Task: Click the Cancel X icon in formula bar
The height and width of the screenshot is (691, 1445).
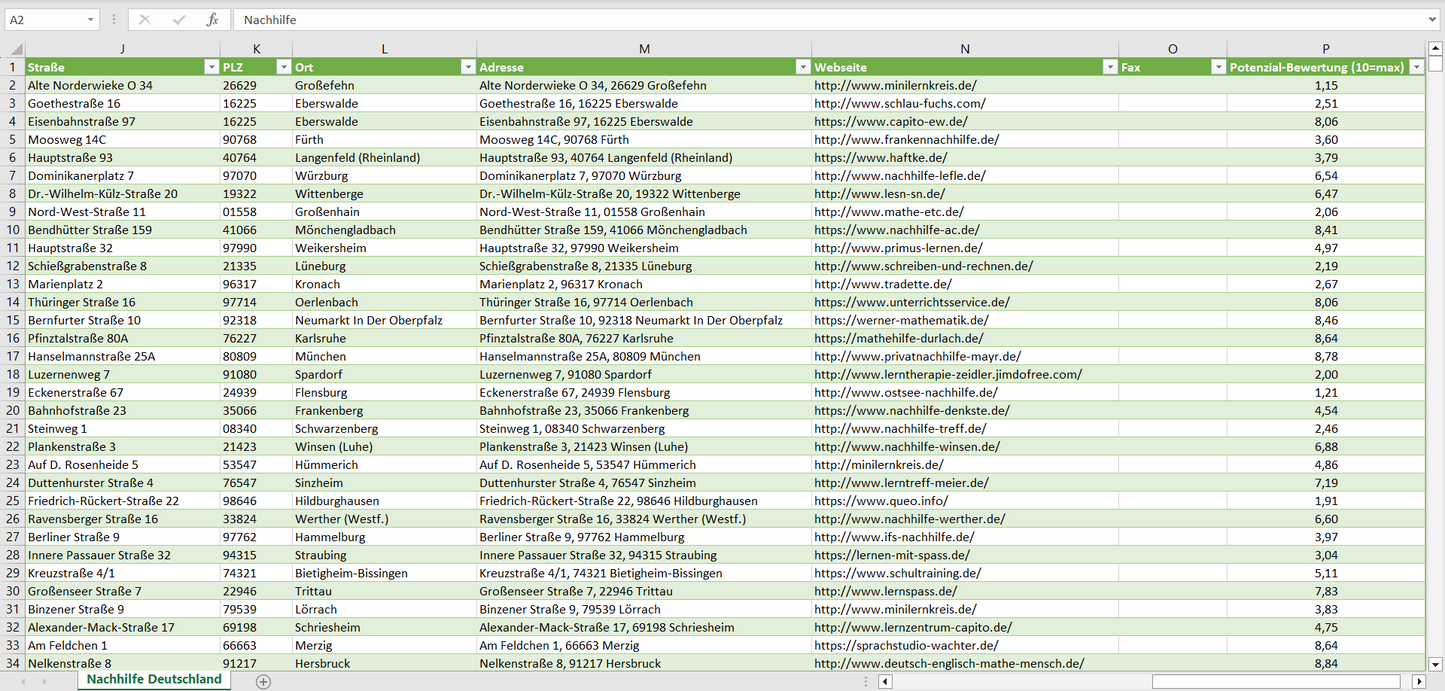Action: point(145,20)
